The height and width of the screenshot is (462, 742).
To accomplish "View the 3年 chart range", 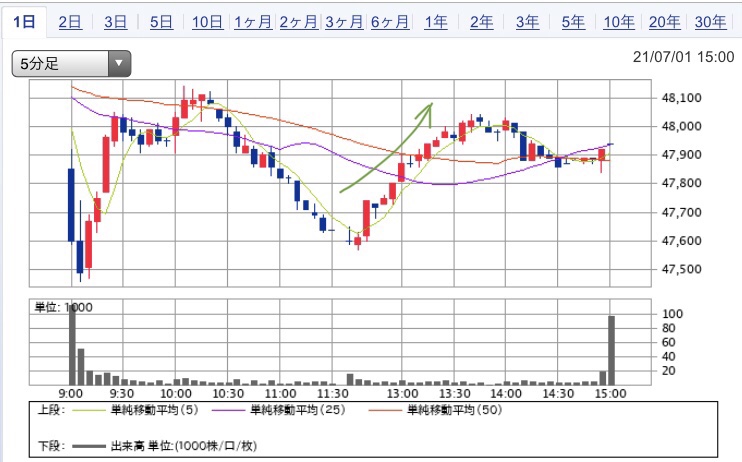I will [x=527, y=22].
